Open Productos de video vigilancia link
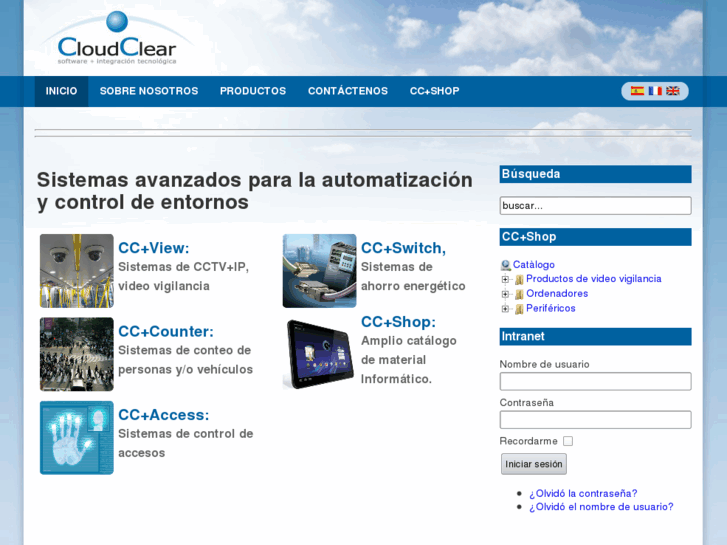 tap(593, 279)
